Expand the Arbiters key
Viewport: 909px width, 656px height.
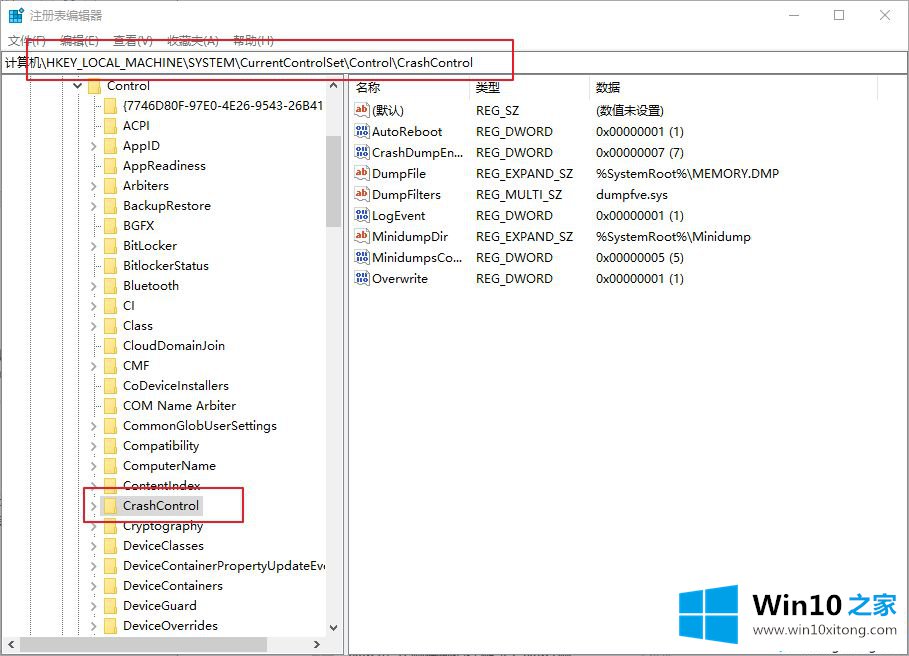pos(93,186)
